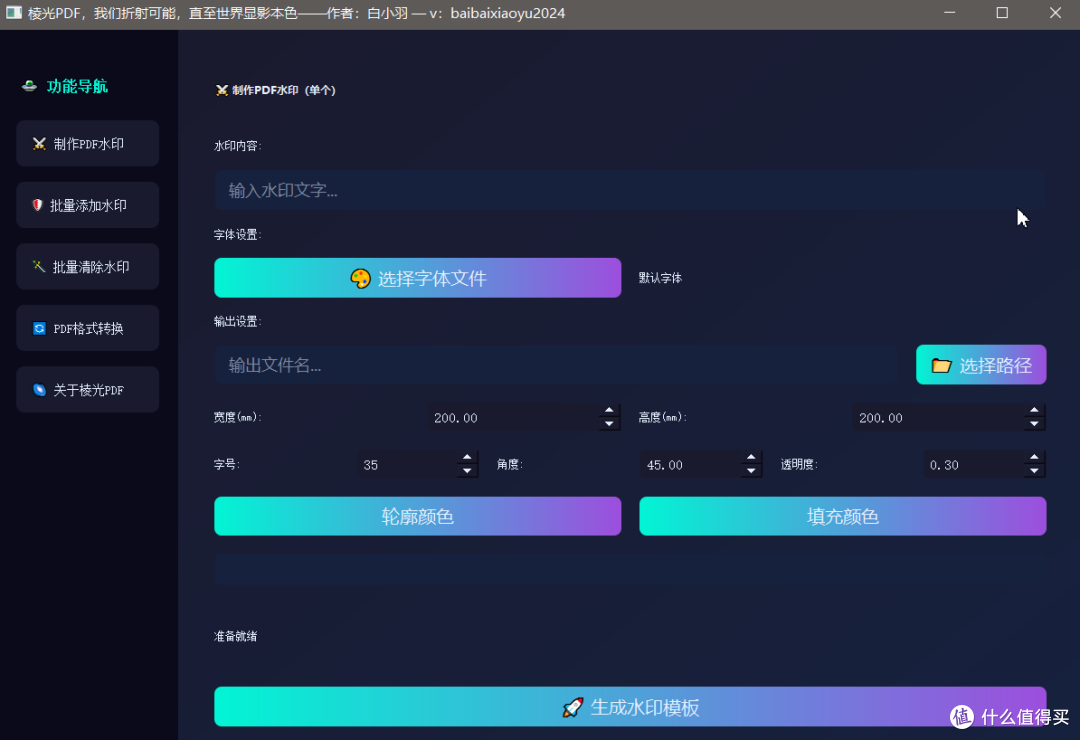Maximize the 棱光PDF window
This screenshot has height=740, width=1080.
pyautogui.click(x=1002, y=13)
